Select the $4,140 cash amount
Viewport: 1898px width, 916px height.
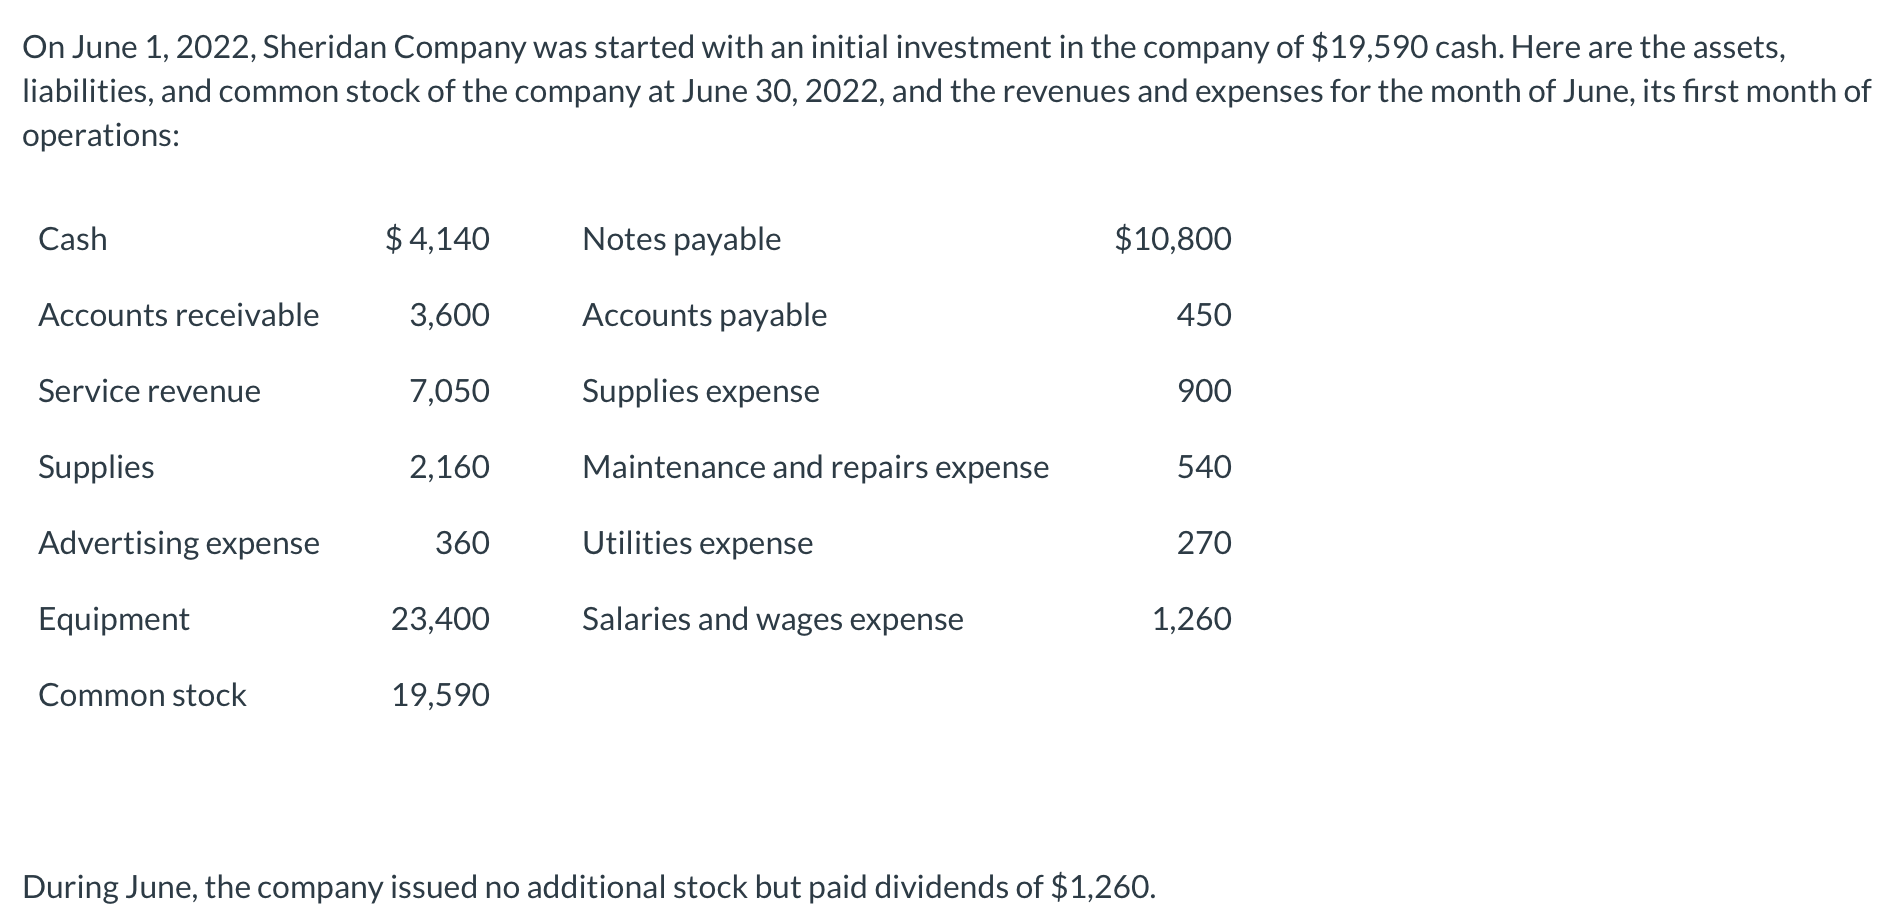[437, 239]
